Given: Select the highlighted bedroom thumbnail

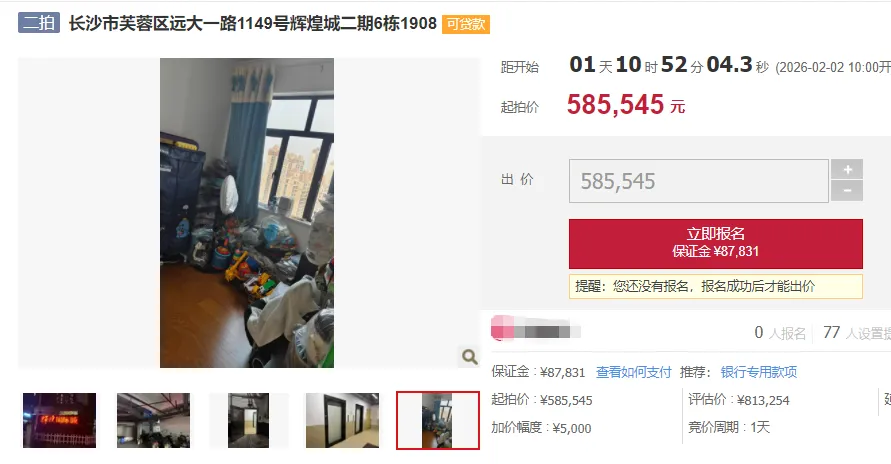Looking at the screenshot, I should [438, 420].
